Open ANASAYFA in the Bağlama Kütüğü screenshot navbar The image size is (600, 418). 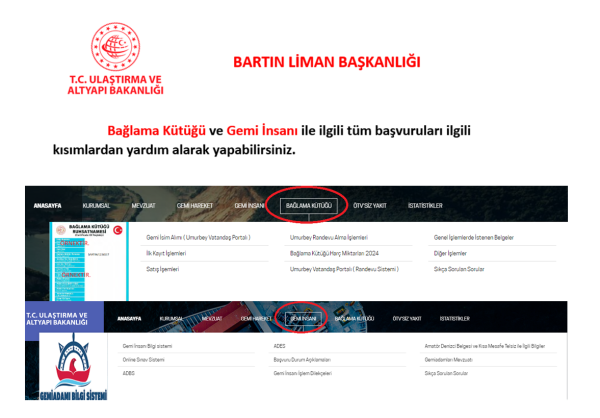pyautogui.click(x=47, y=206)
